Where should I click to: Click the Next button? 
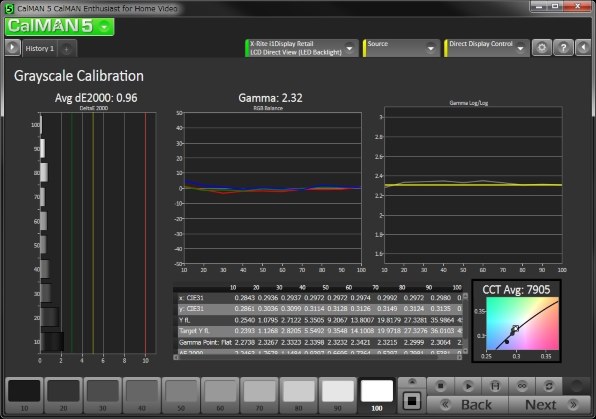549,405
